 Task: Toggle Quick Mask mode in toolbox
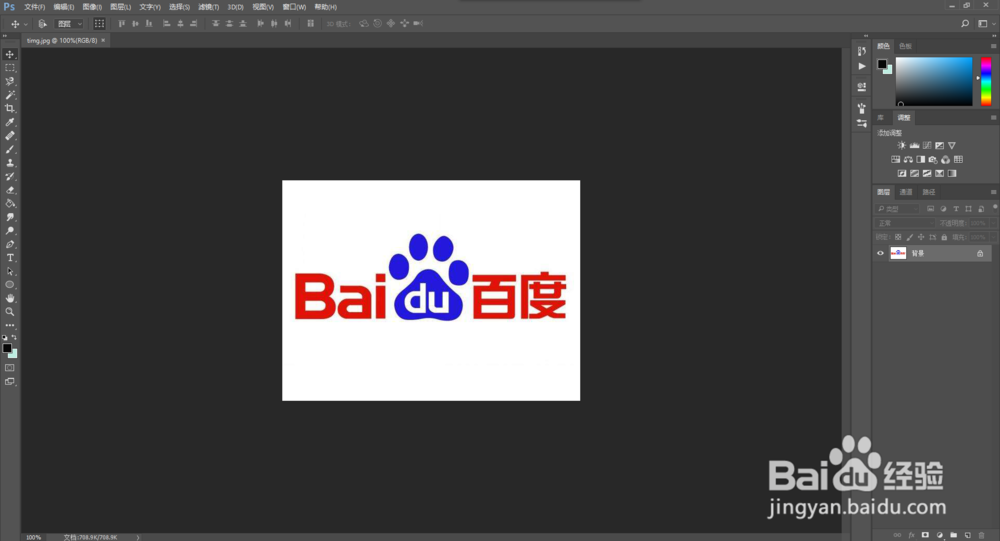click(x=10, y=367)
